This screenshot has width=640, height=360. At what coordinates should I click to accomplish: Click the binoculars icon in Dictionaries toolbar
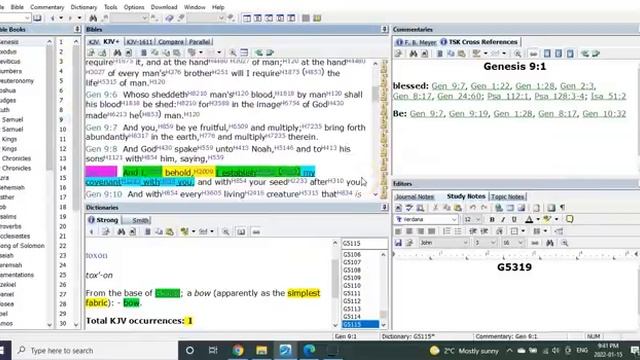[x=121, y=232]
